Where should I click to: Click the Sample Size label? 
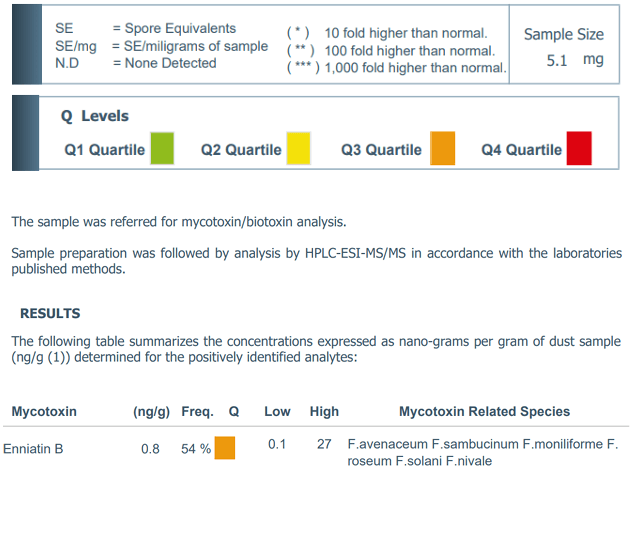pos(563,34)
